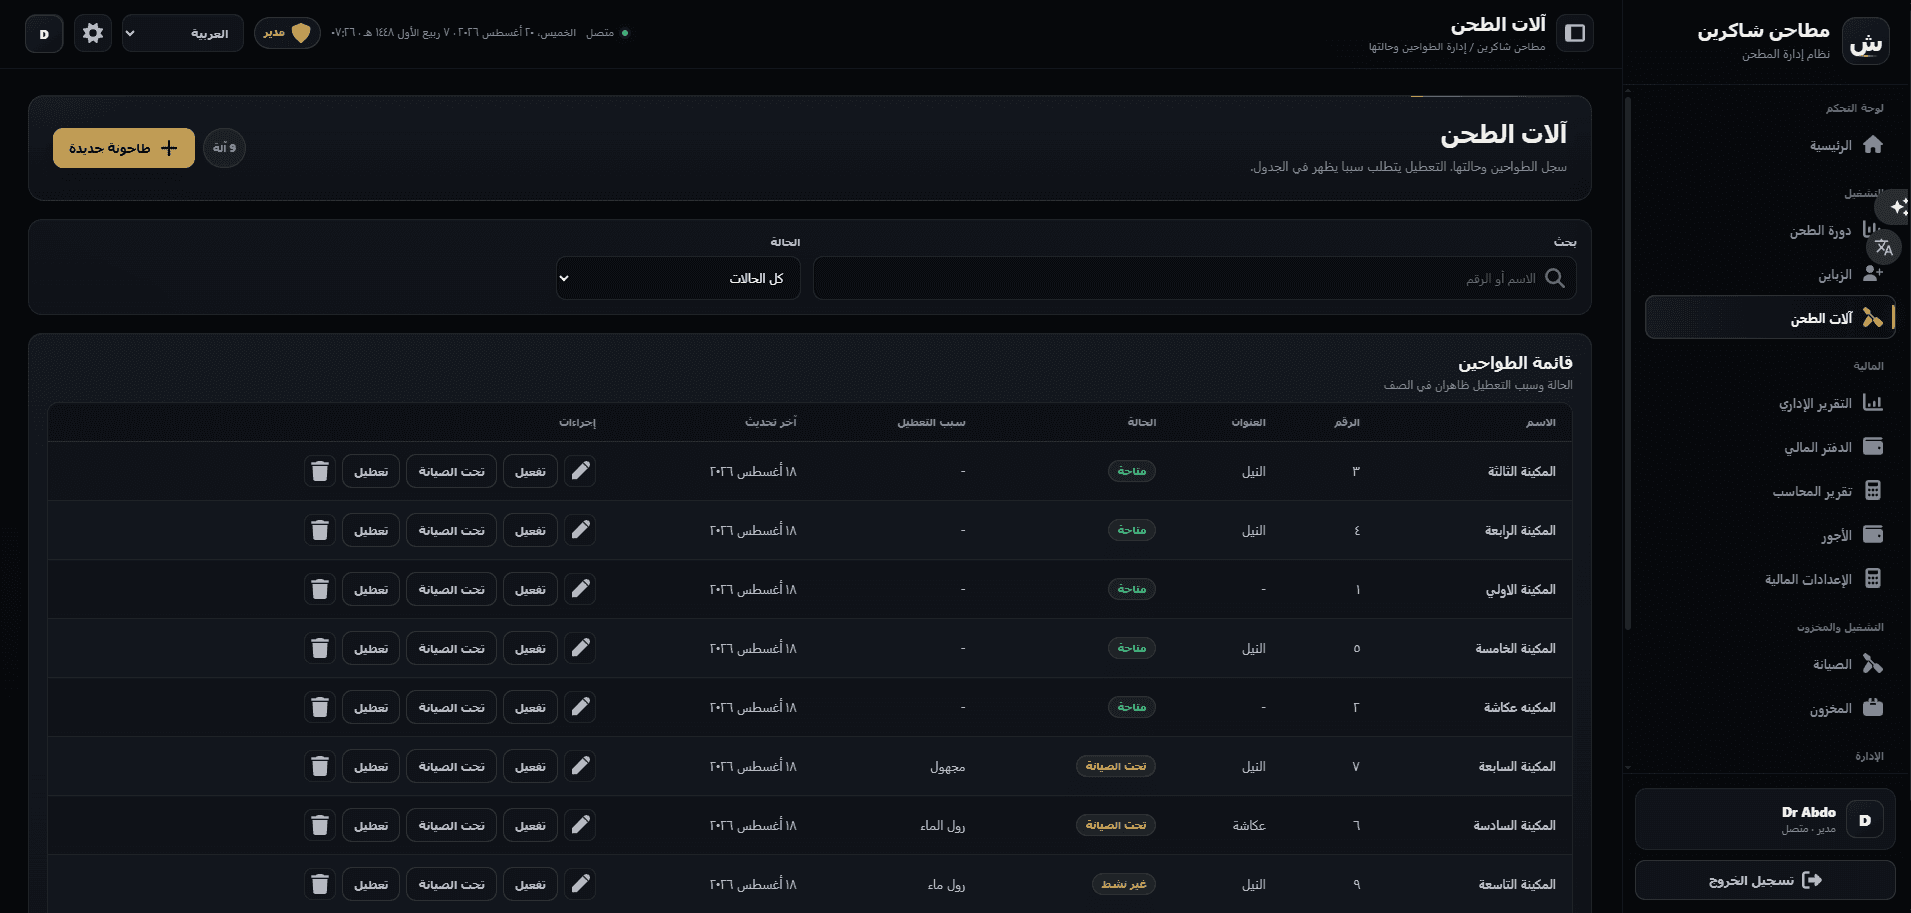1911x913 pixels.
Task: Open المخزون inventory page
Action: click(1770, 708)
